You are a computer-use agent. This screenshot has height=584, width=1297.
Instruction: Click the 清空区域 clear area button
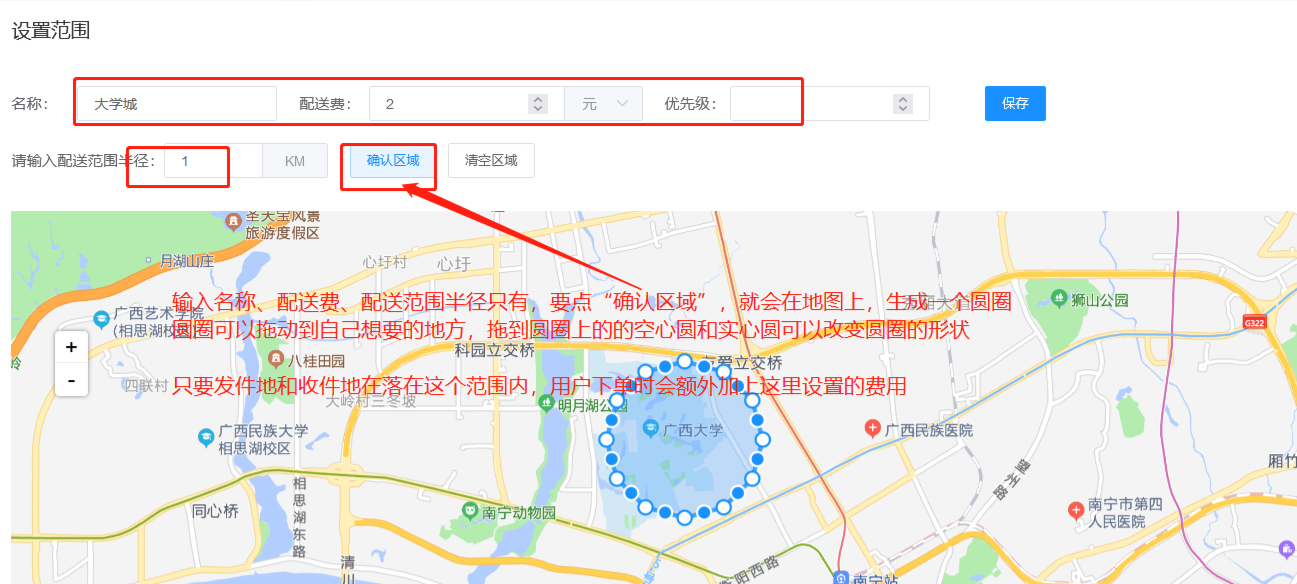click(x=491, y=161)
